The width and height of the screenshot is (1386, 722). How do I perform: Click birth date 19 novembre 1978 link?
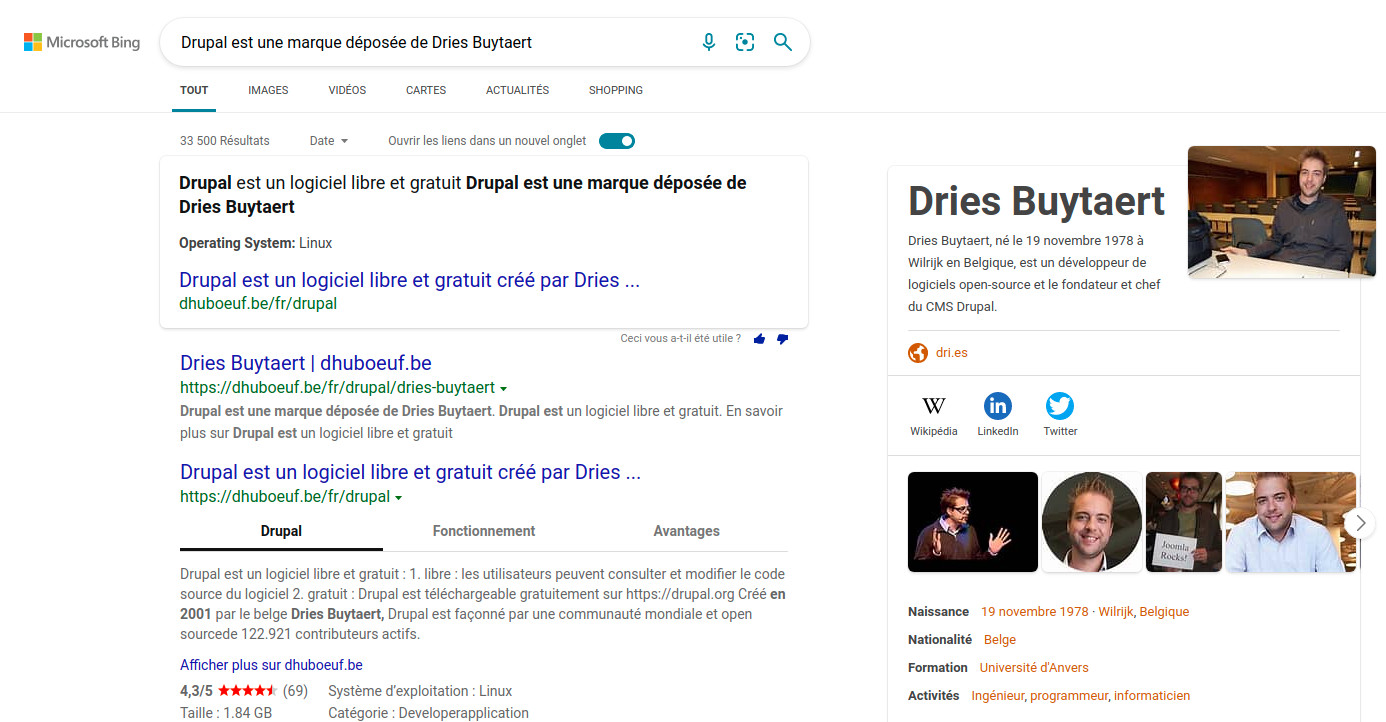click(x=1034, y=611)
